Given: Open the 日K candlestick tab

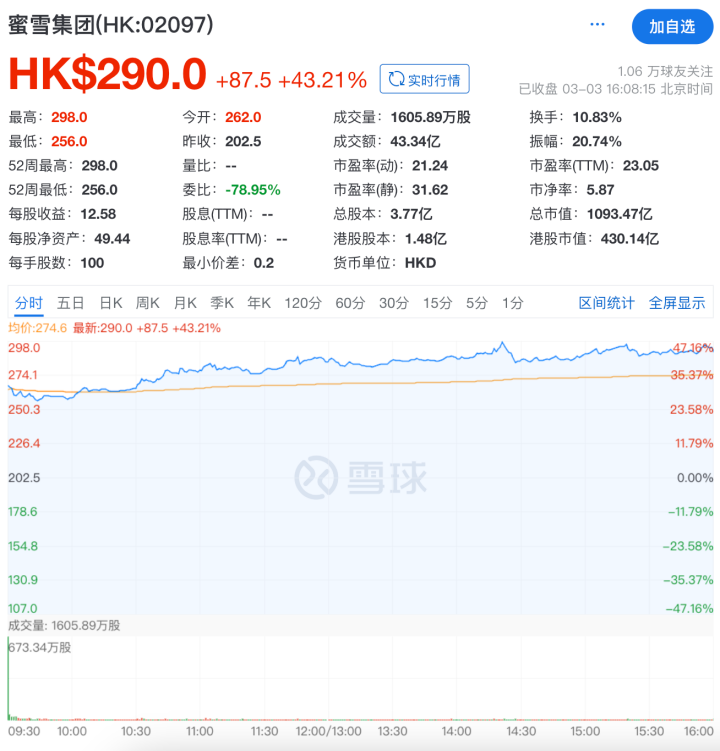Looking at the screenshot, I should pyautogui.click(x=110, y=302).
